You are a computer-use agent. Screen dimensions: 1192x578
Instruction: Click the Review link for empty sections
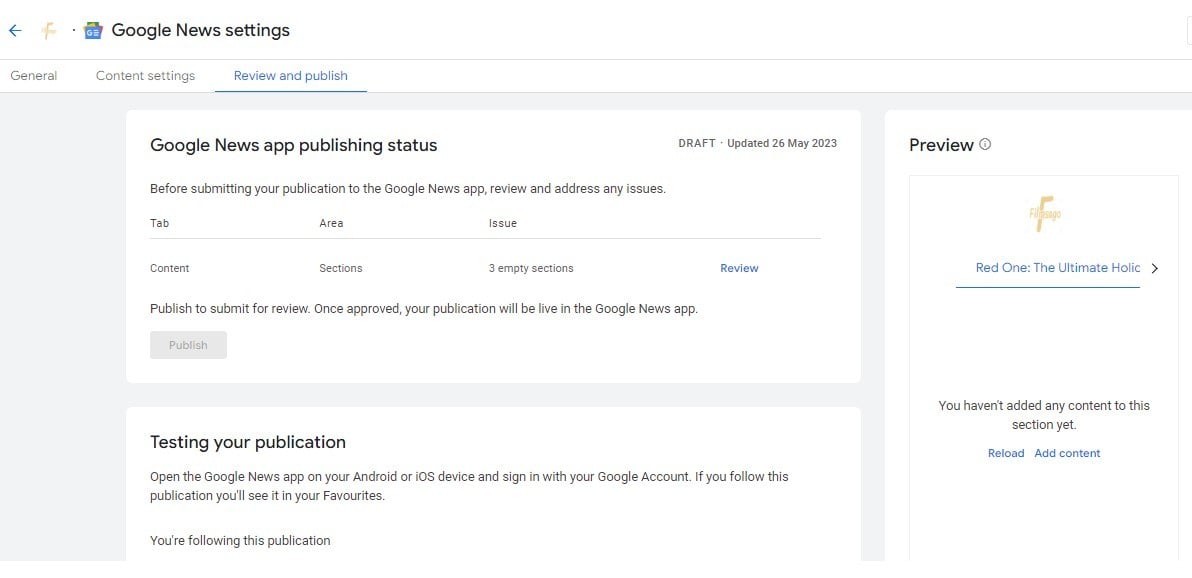click(x=739, y=268)
